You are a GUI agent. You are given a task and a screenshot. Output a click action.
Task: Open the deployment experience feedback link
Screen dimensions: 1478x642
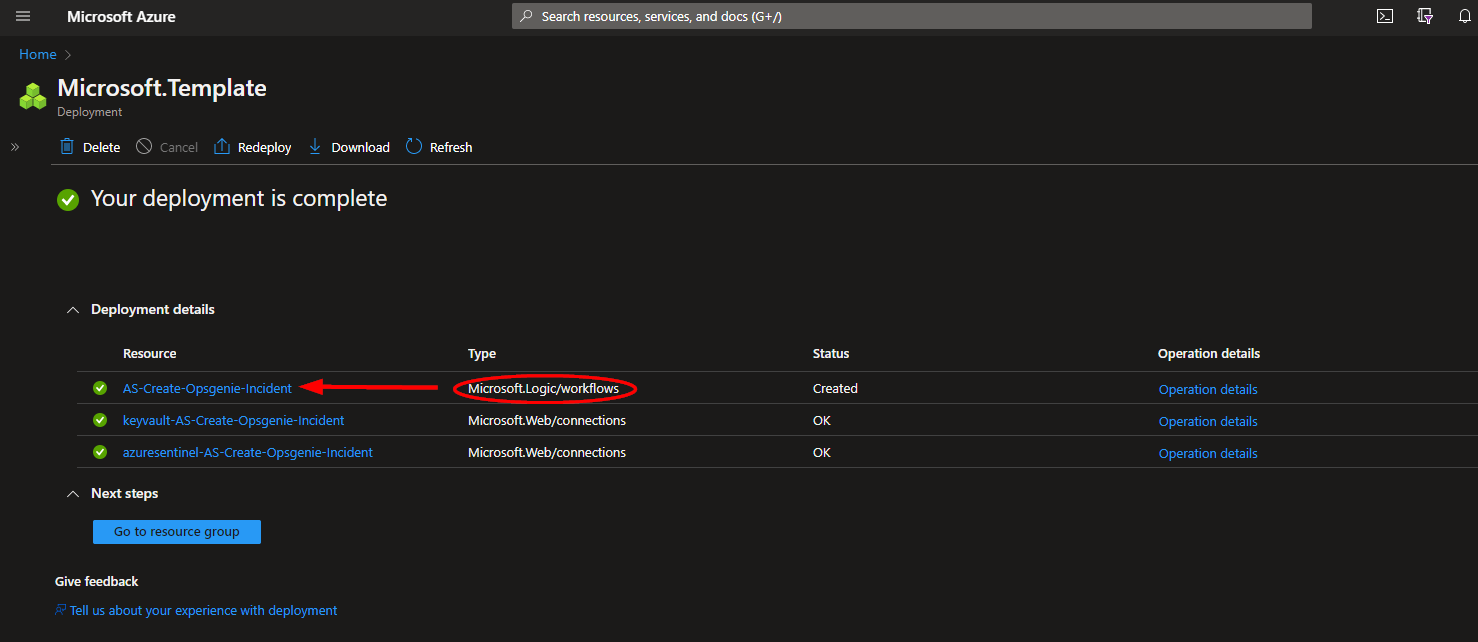click(203, 611)
